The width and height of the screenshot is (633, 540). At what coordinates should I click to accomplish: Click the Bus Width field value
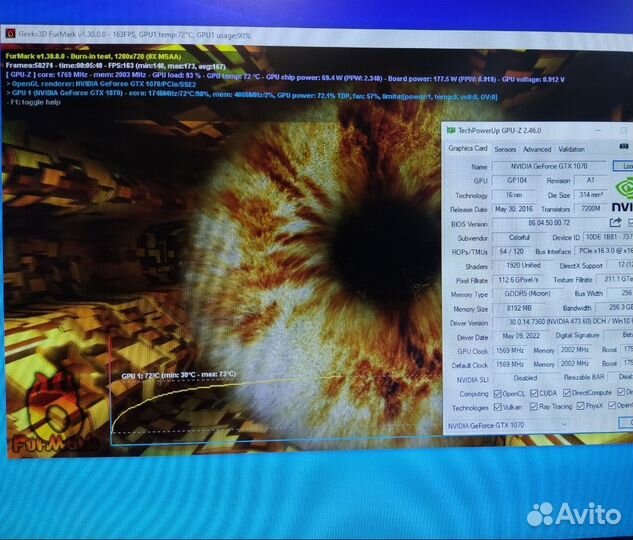pos(620,293)
